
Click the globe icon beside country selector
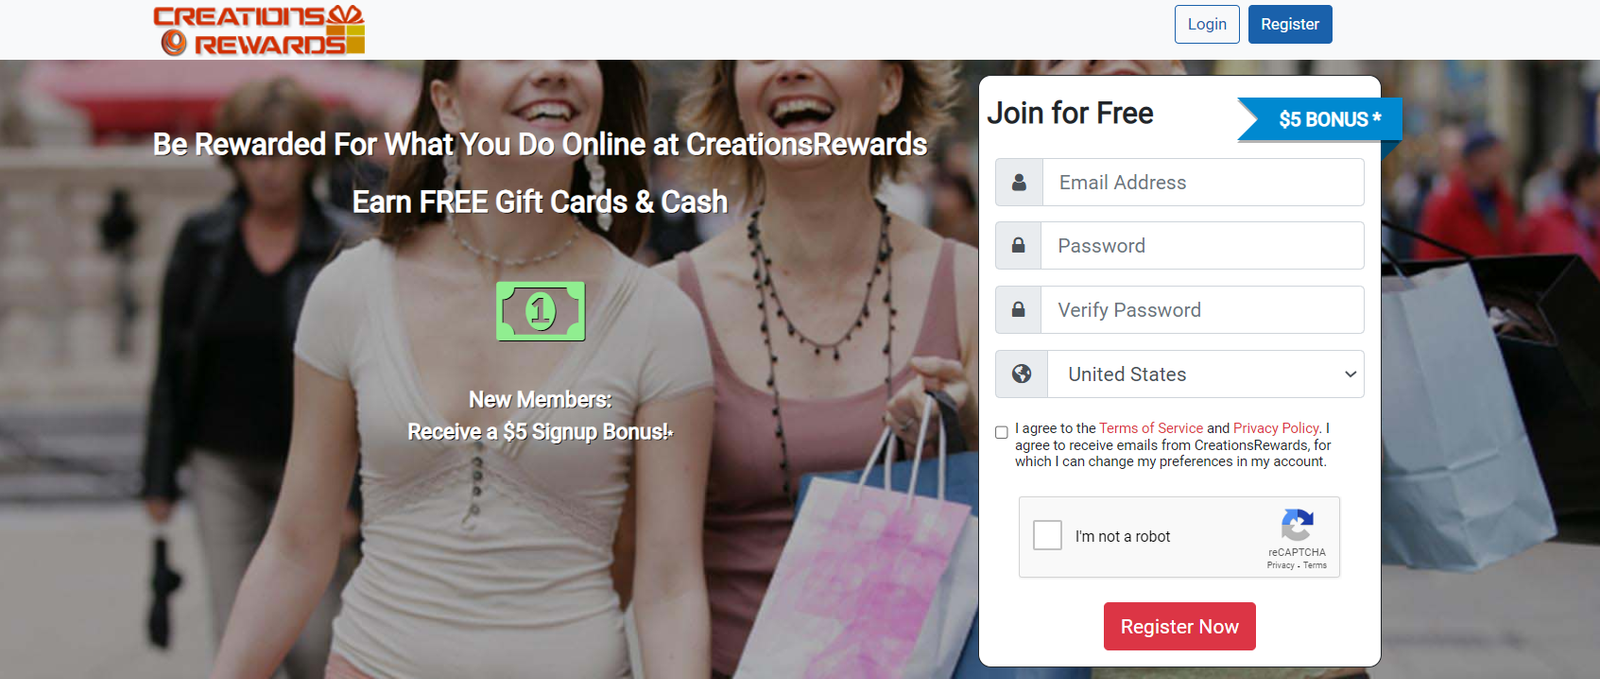(1021, 373)
